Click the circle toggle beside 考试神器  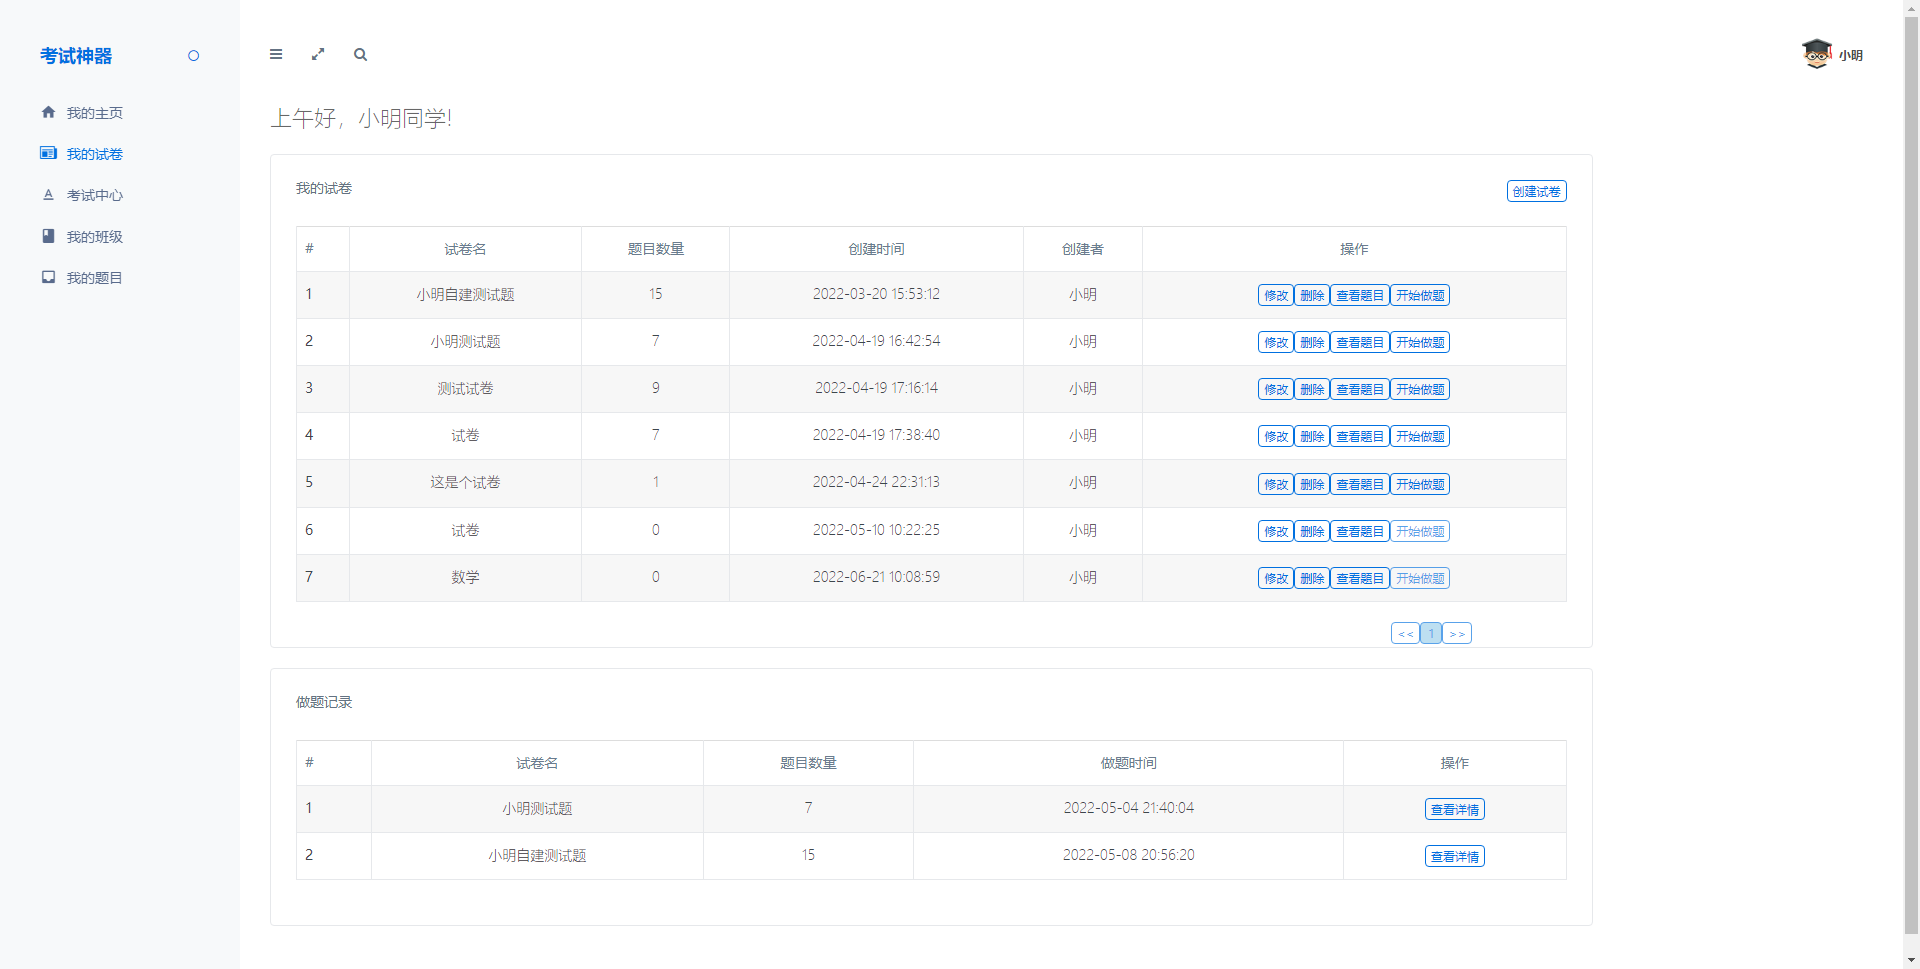pyautogui.click(x=194, y=56)
